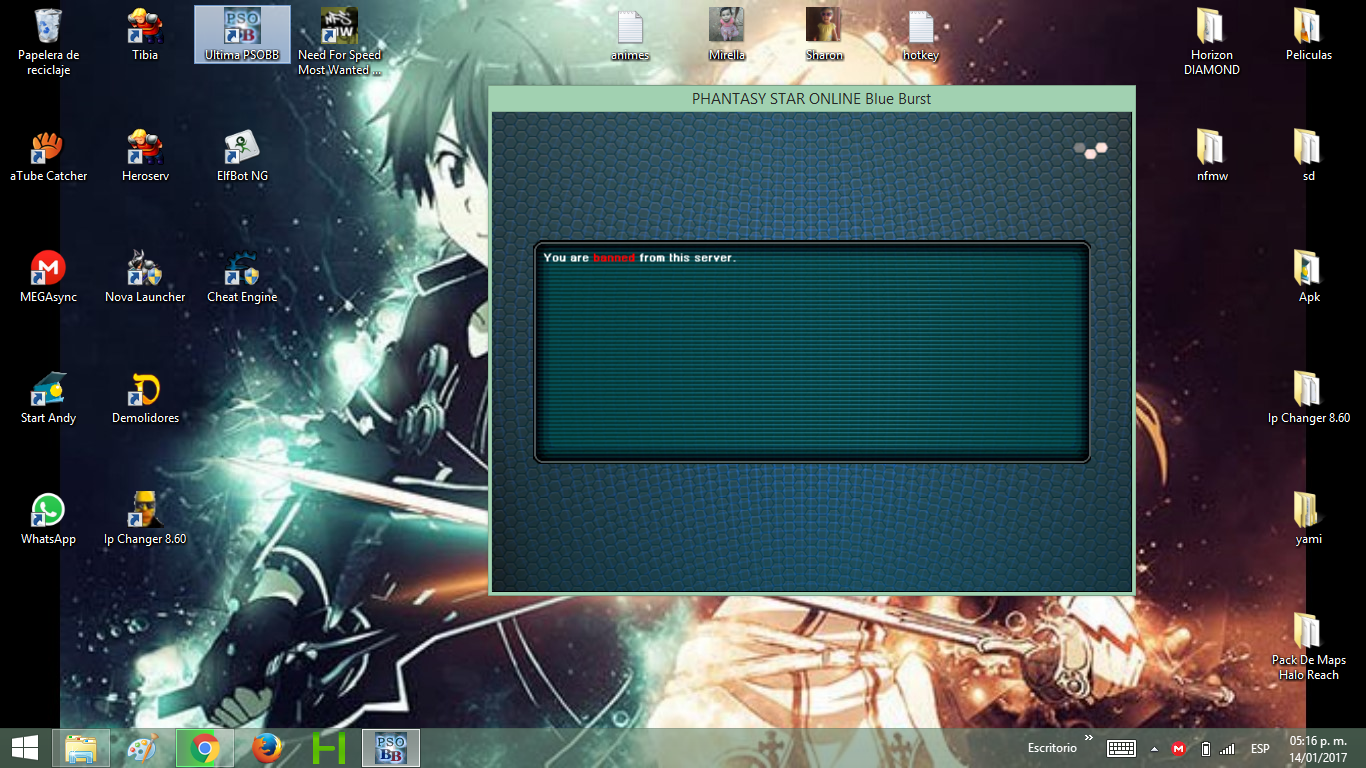Screen dimensions: 1366x768
Task: Open the Ip Changer 8.60 folder icon
Action: pos(1308,398)
